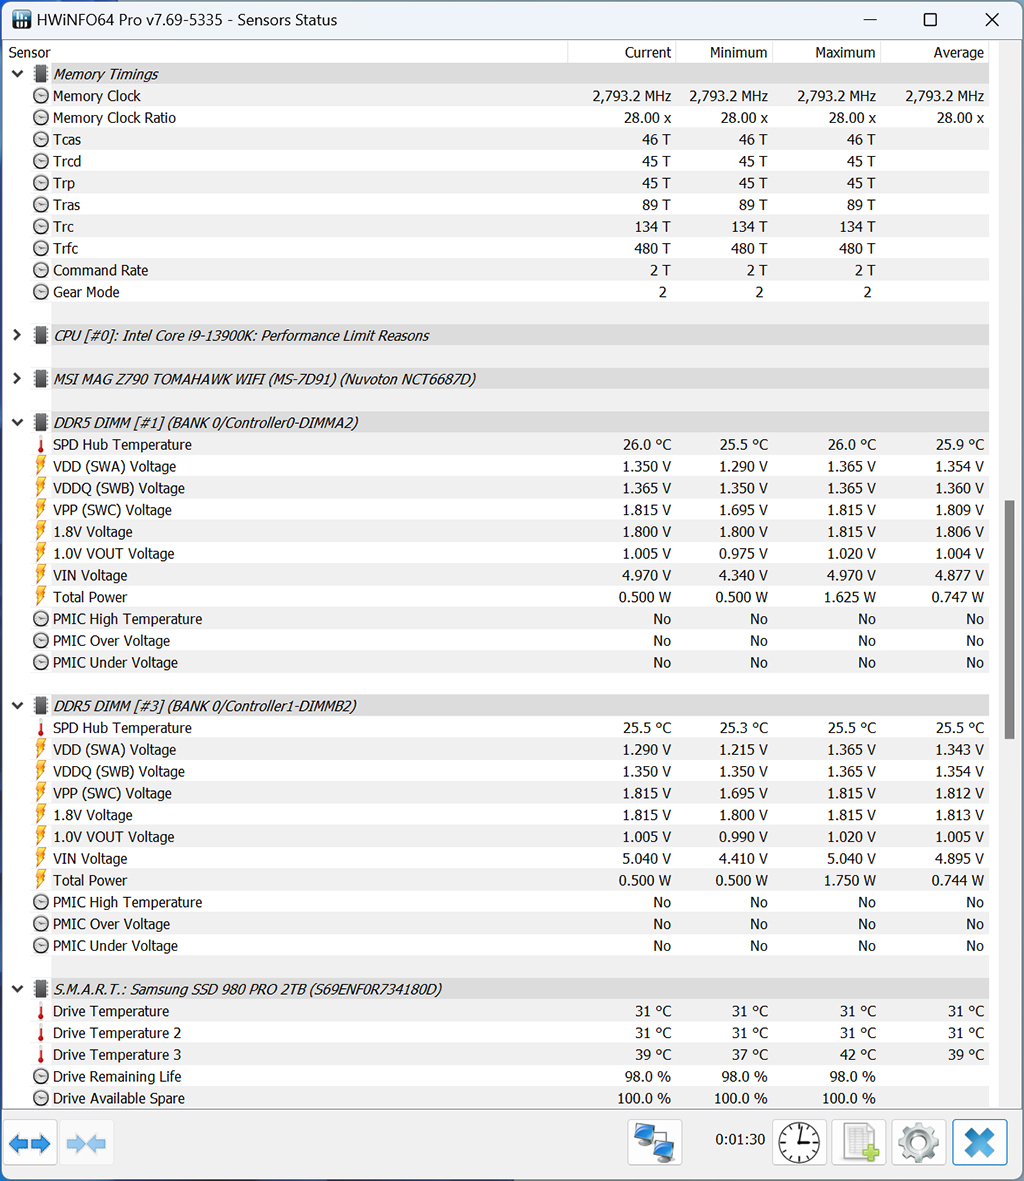Start logging with the sheet plus icon
This screenshot has height=1181, width=1024.
point(860,1142)
